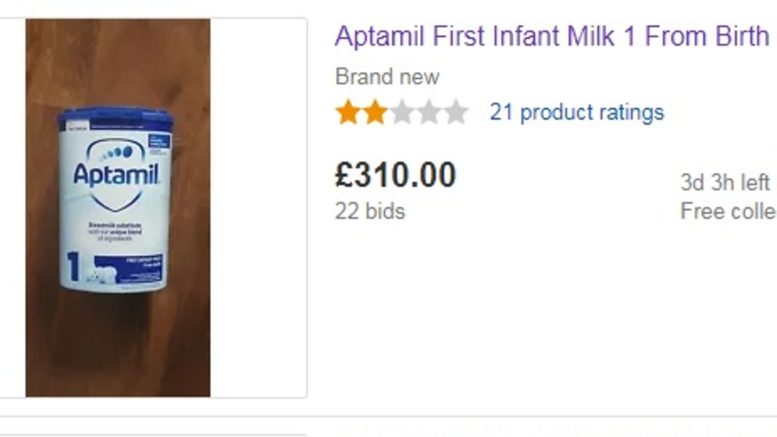Open the Aptamil First Infant Milk listing title
This screenshot has width=777, height=437.
552,37
